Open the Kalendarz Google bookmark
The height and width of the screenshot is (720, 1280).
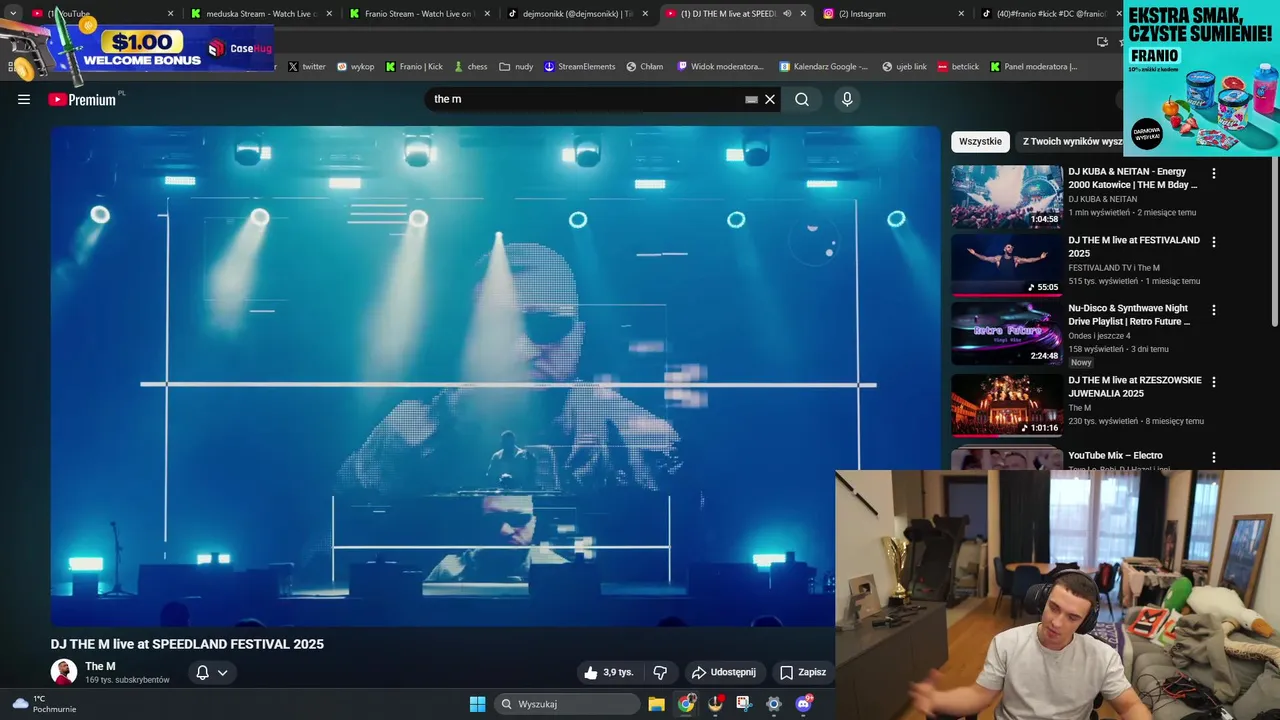pyautogui.click(x=825, y=67)
